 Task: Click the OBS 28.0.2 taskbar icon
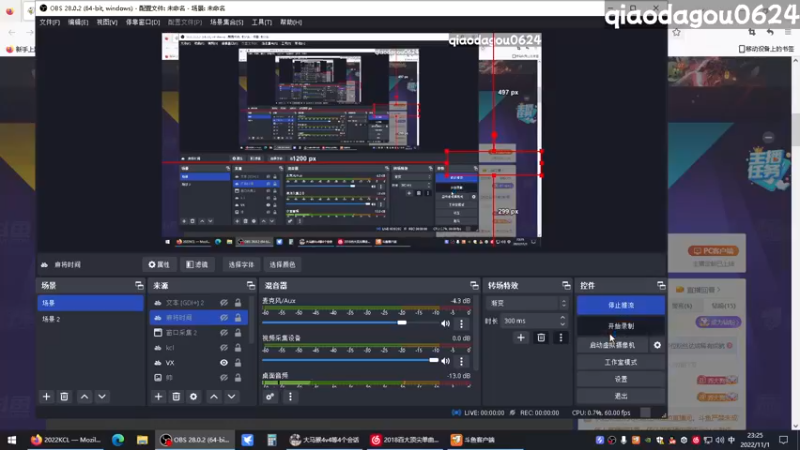pos(194,440)
